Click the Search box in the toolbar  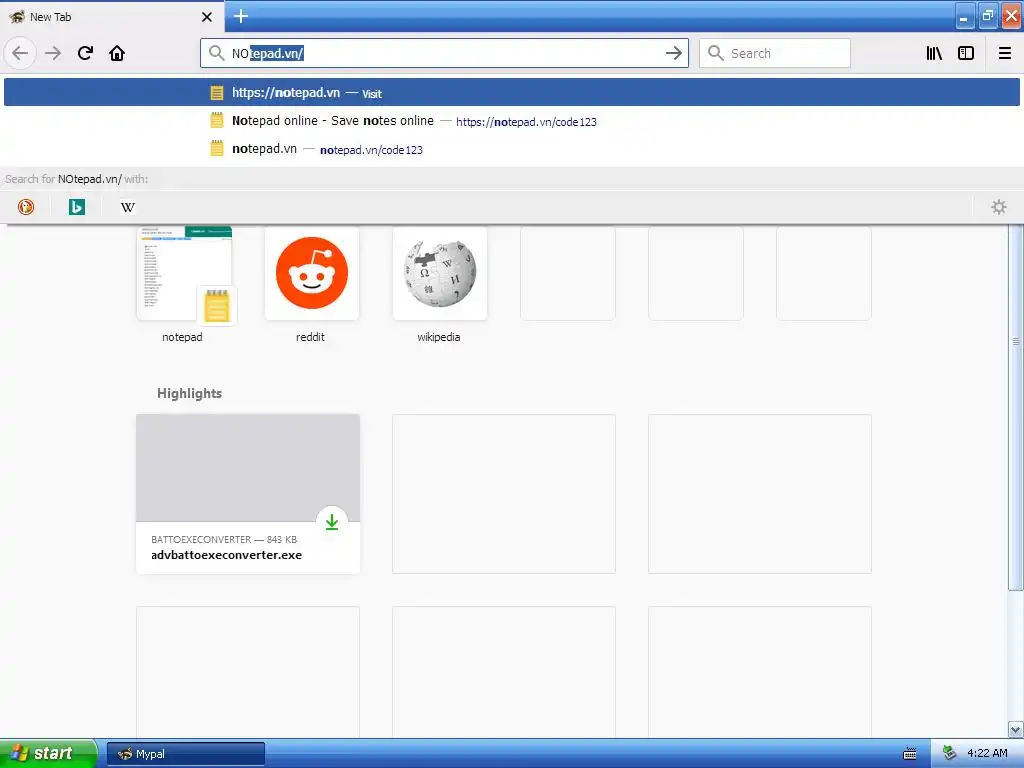775,53
